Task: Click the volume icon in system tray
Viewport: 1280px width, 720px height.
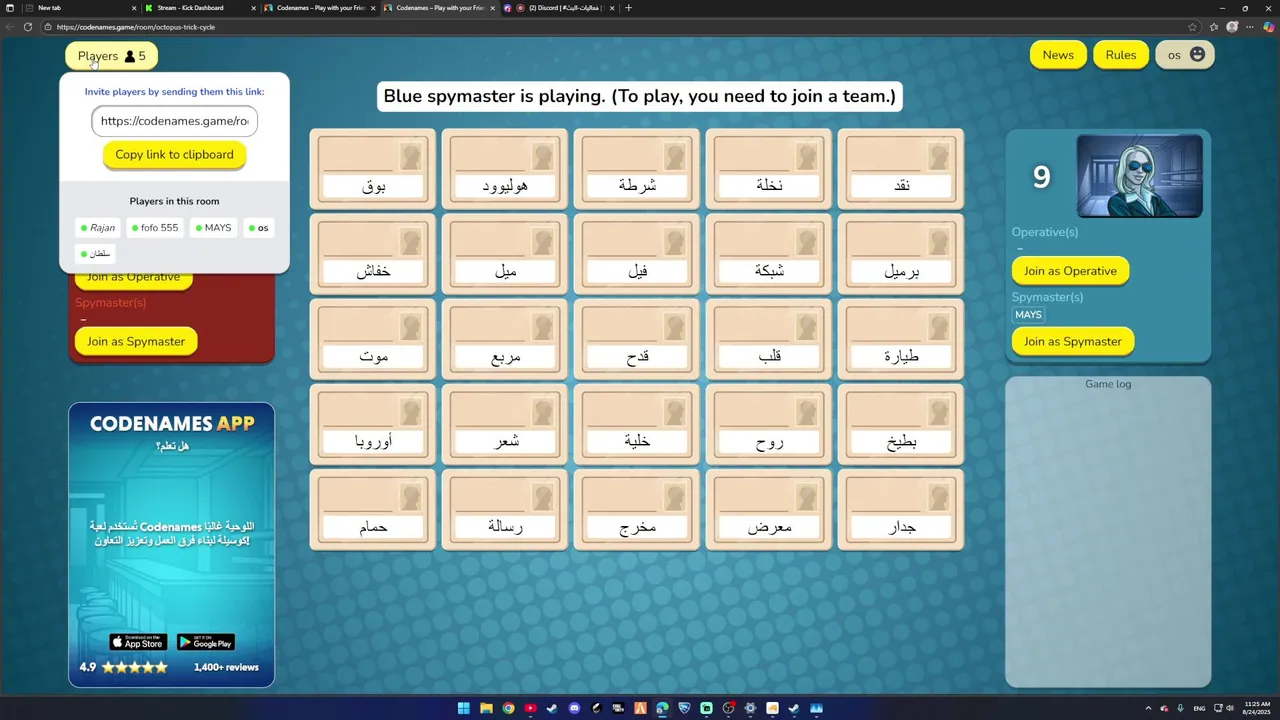Action: [1229, 708]
